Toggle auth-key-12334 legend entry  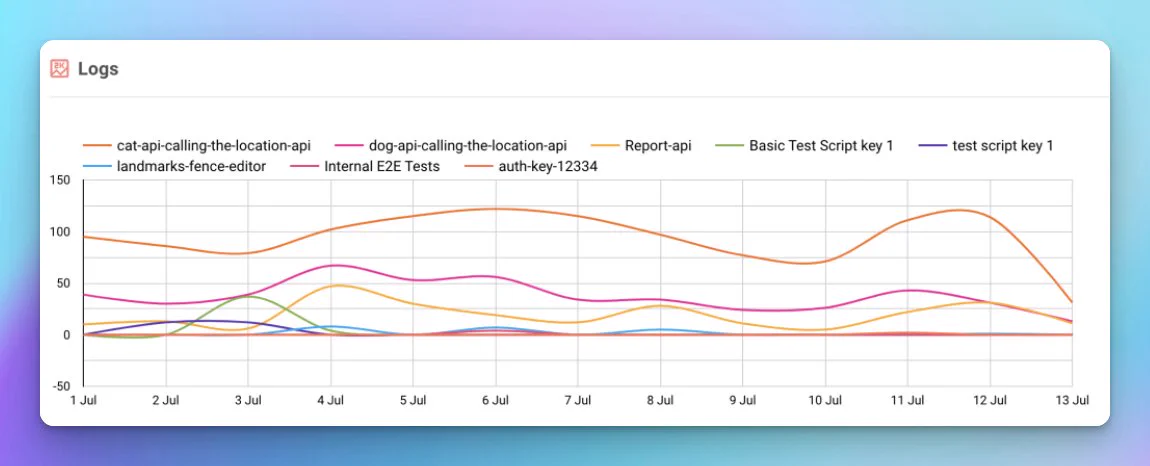pyautogui.click(x=532, y=167)
